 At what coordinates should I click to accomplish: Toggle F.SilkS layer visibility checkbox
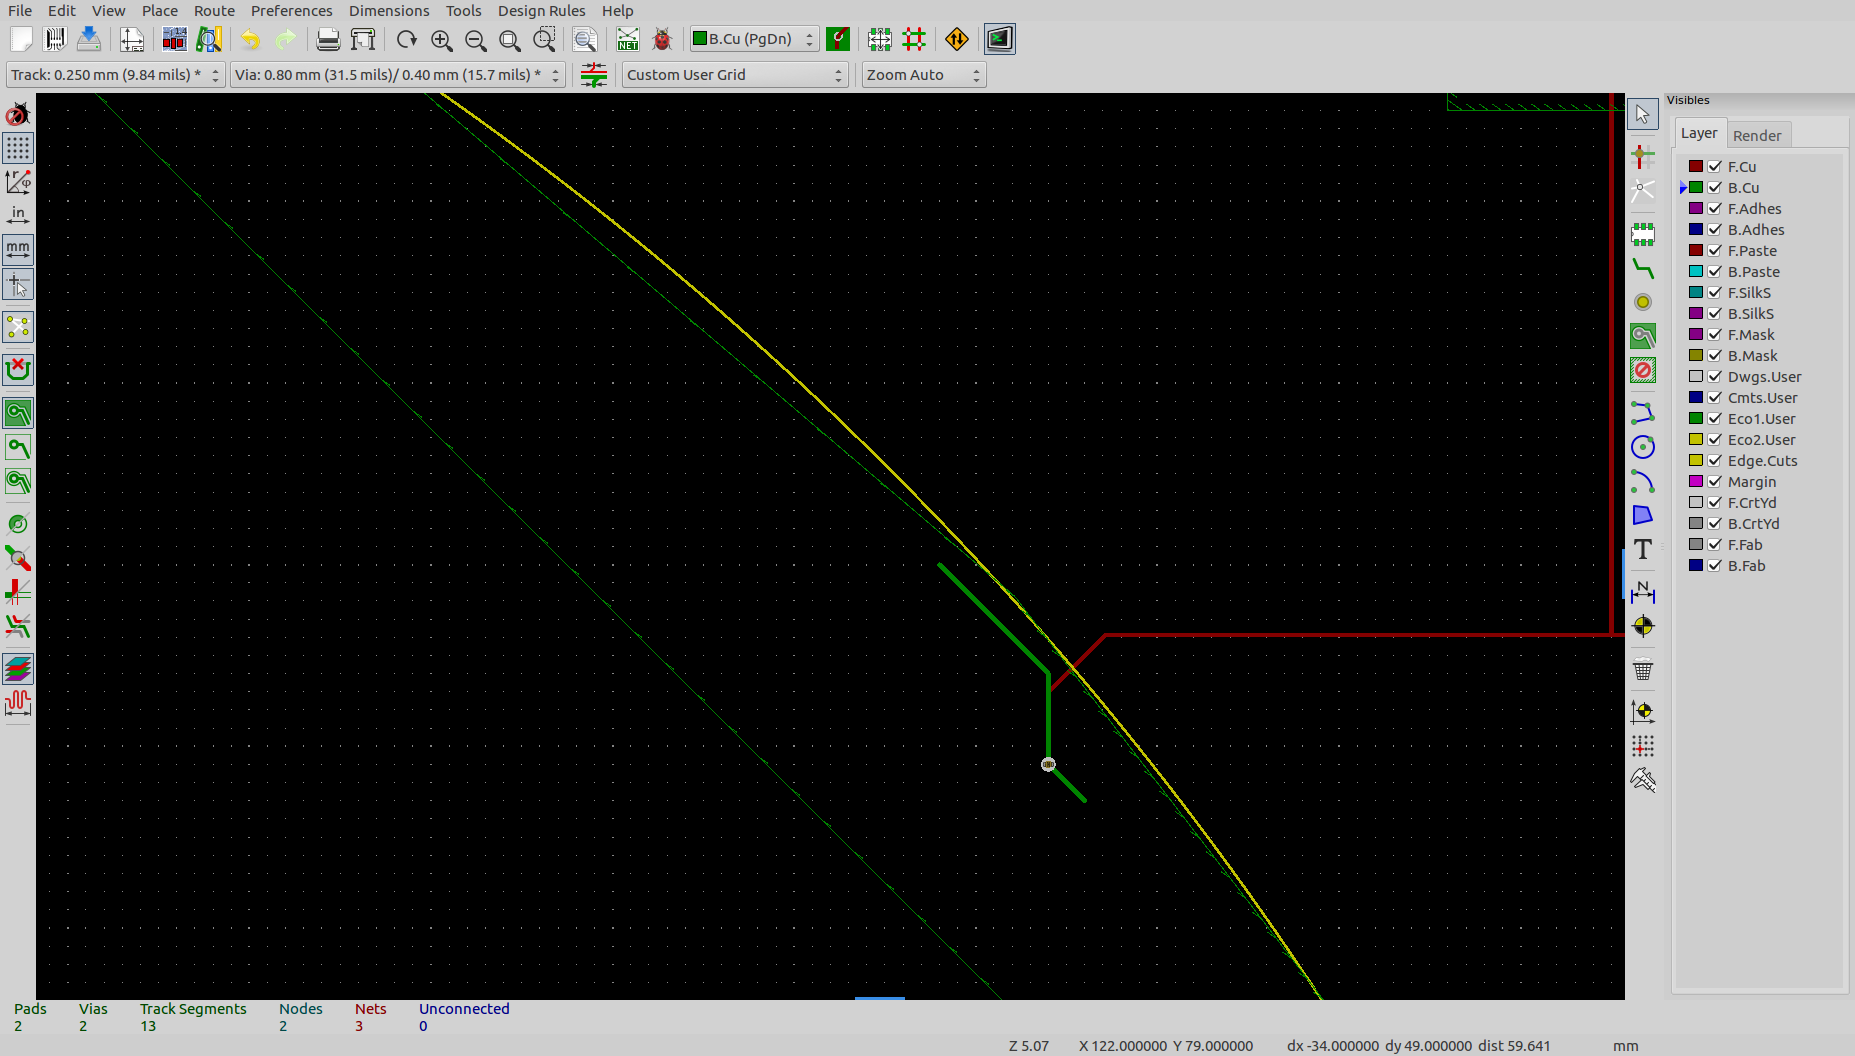tap(1715, 293)
